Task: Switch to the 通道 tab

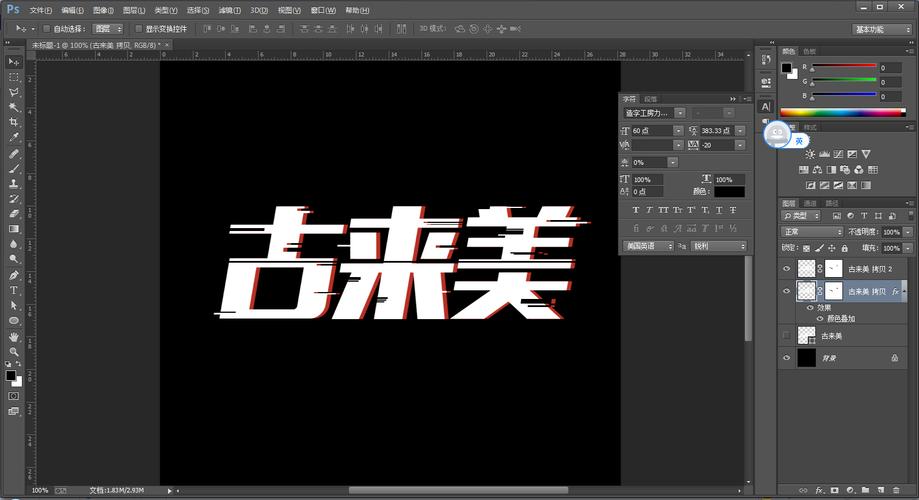Action: (x=810, y=203)
